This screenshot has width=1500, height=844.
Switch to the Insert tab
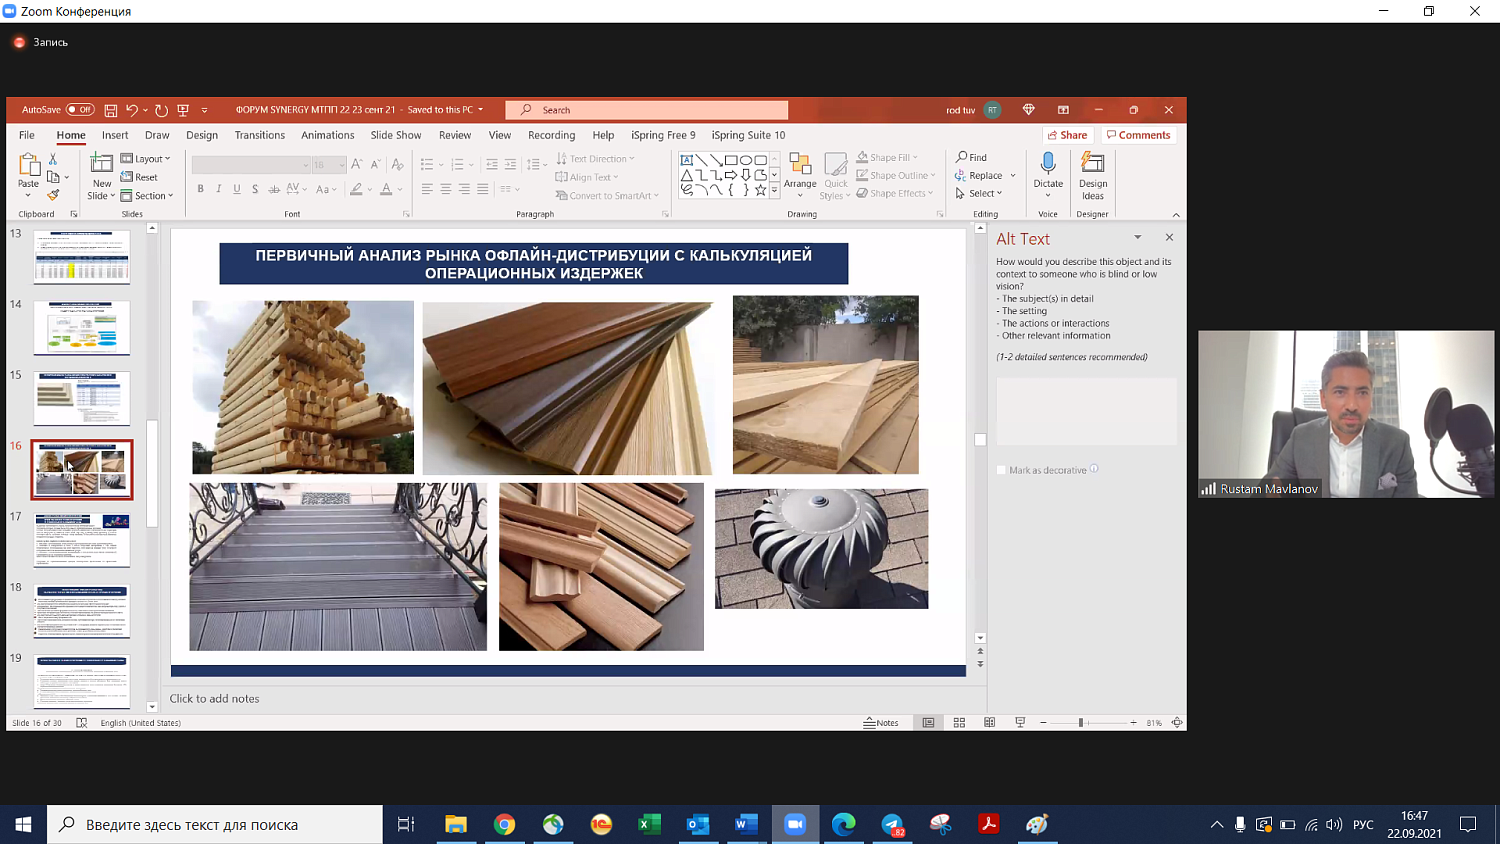pyautogui.click(x=115, y=135)
